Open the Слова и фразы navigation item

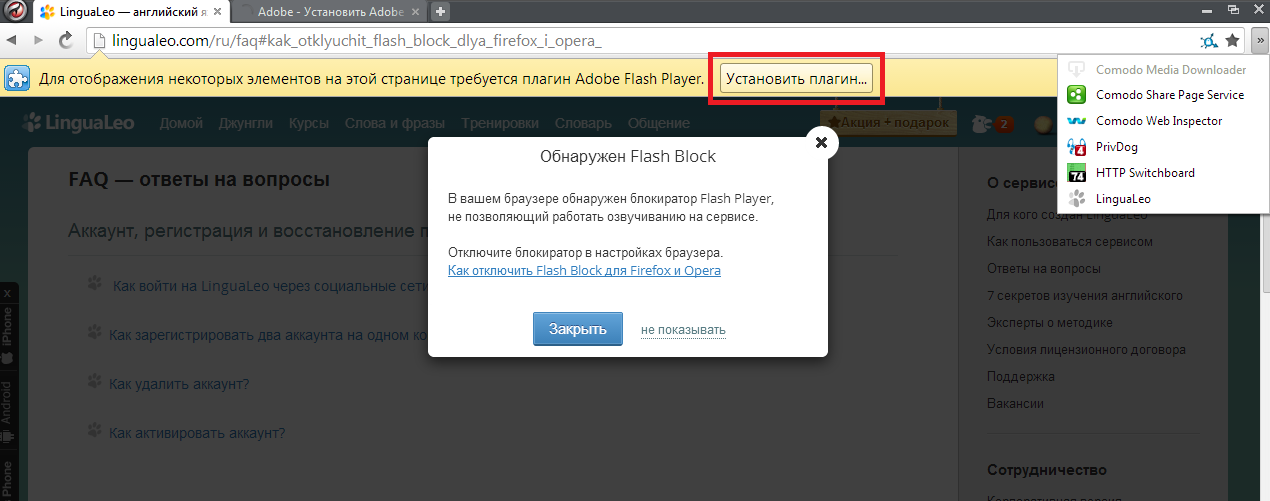pos(396,123)
